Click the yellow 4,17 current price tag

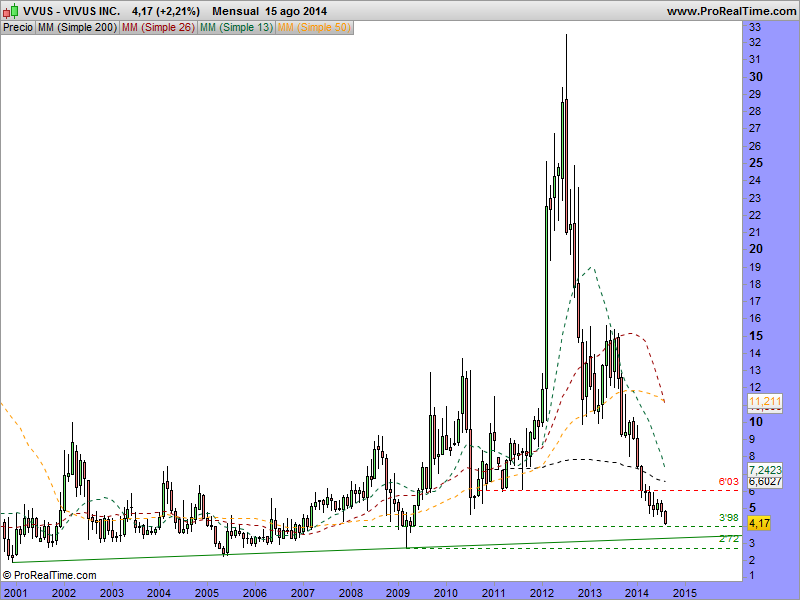tap(759, 523)
